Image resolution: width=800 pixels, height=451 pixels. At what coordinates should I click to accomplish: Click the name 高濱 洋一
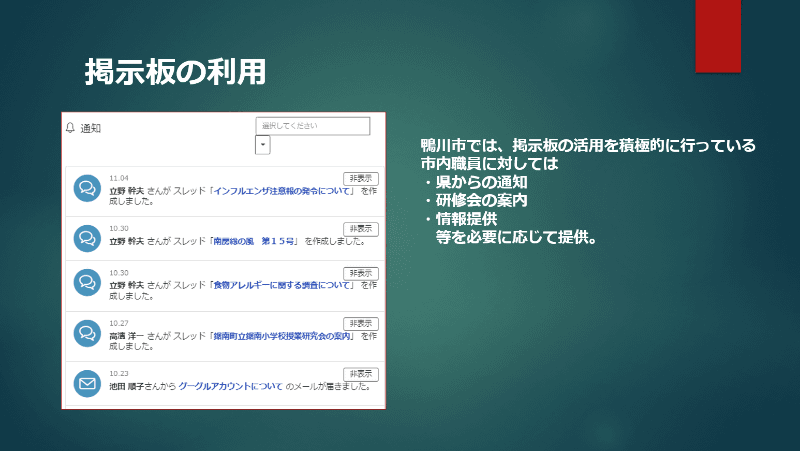[x=127, y=336]
